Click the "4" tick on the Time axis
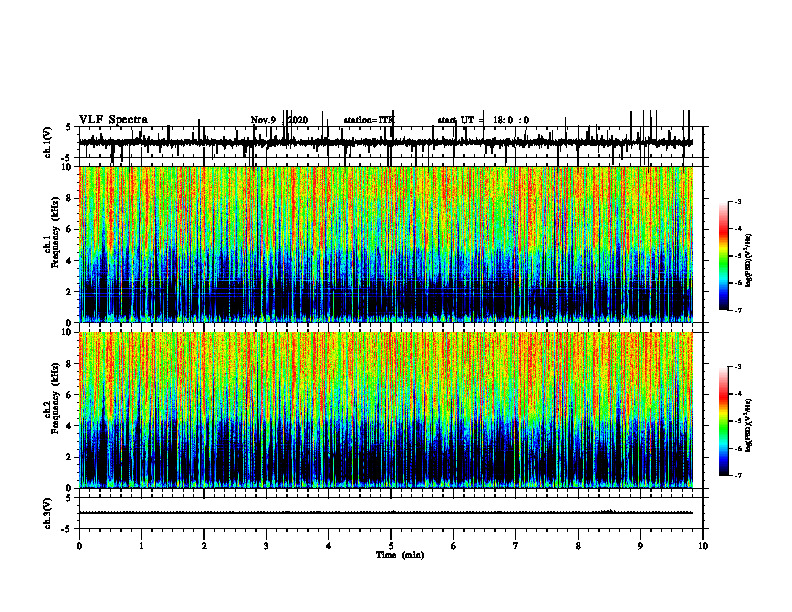Screen dimensions: 792x612 (329, 546)
